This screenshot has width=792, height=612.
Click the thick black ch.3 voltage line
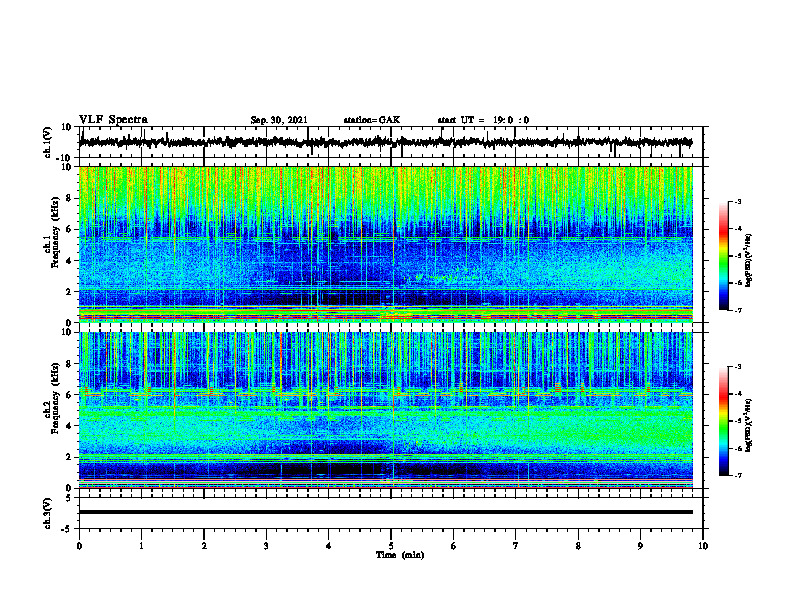tap(385, 512)
